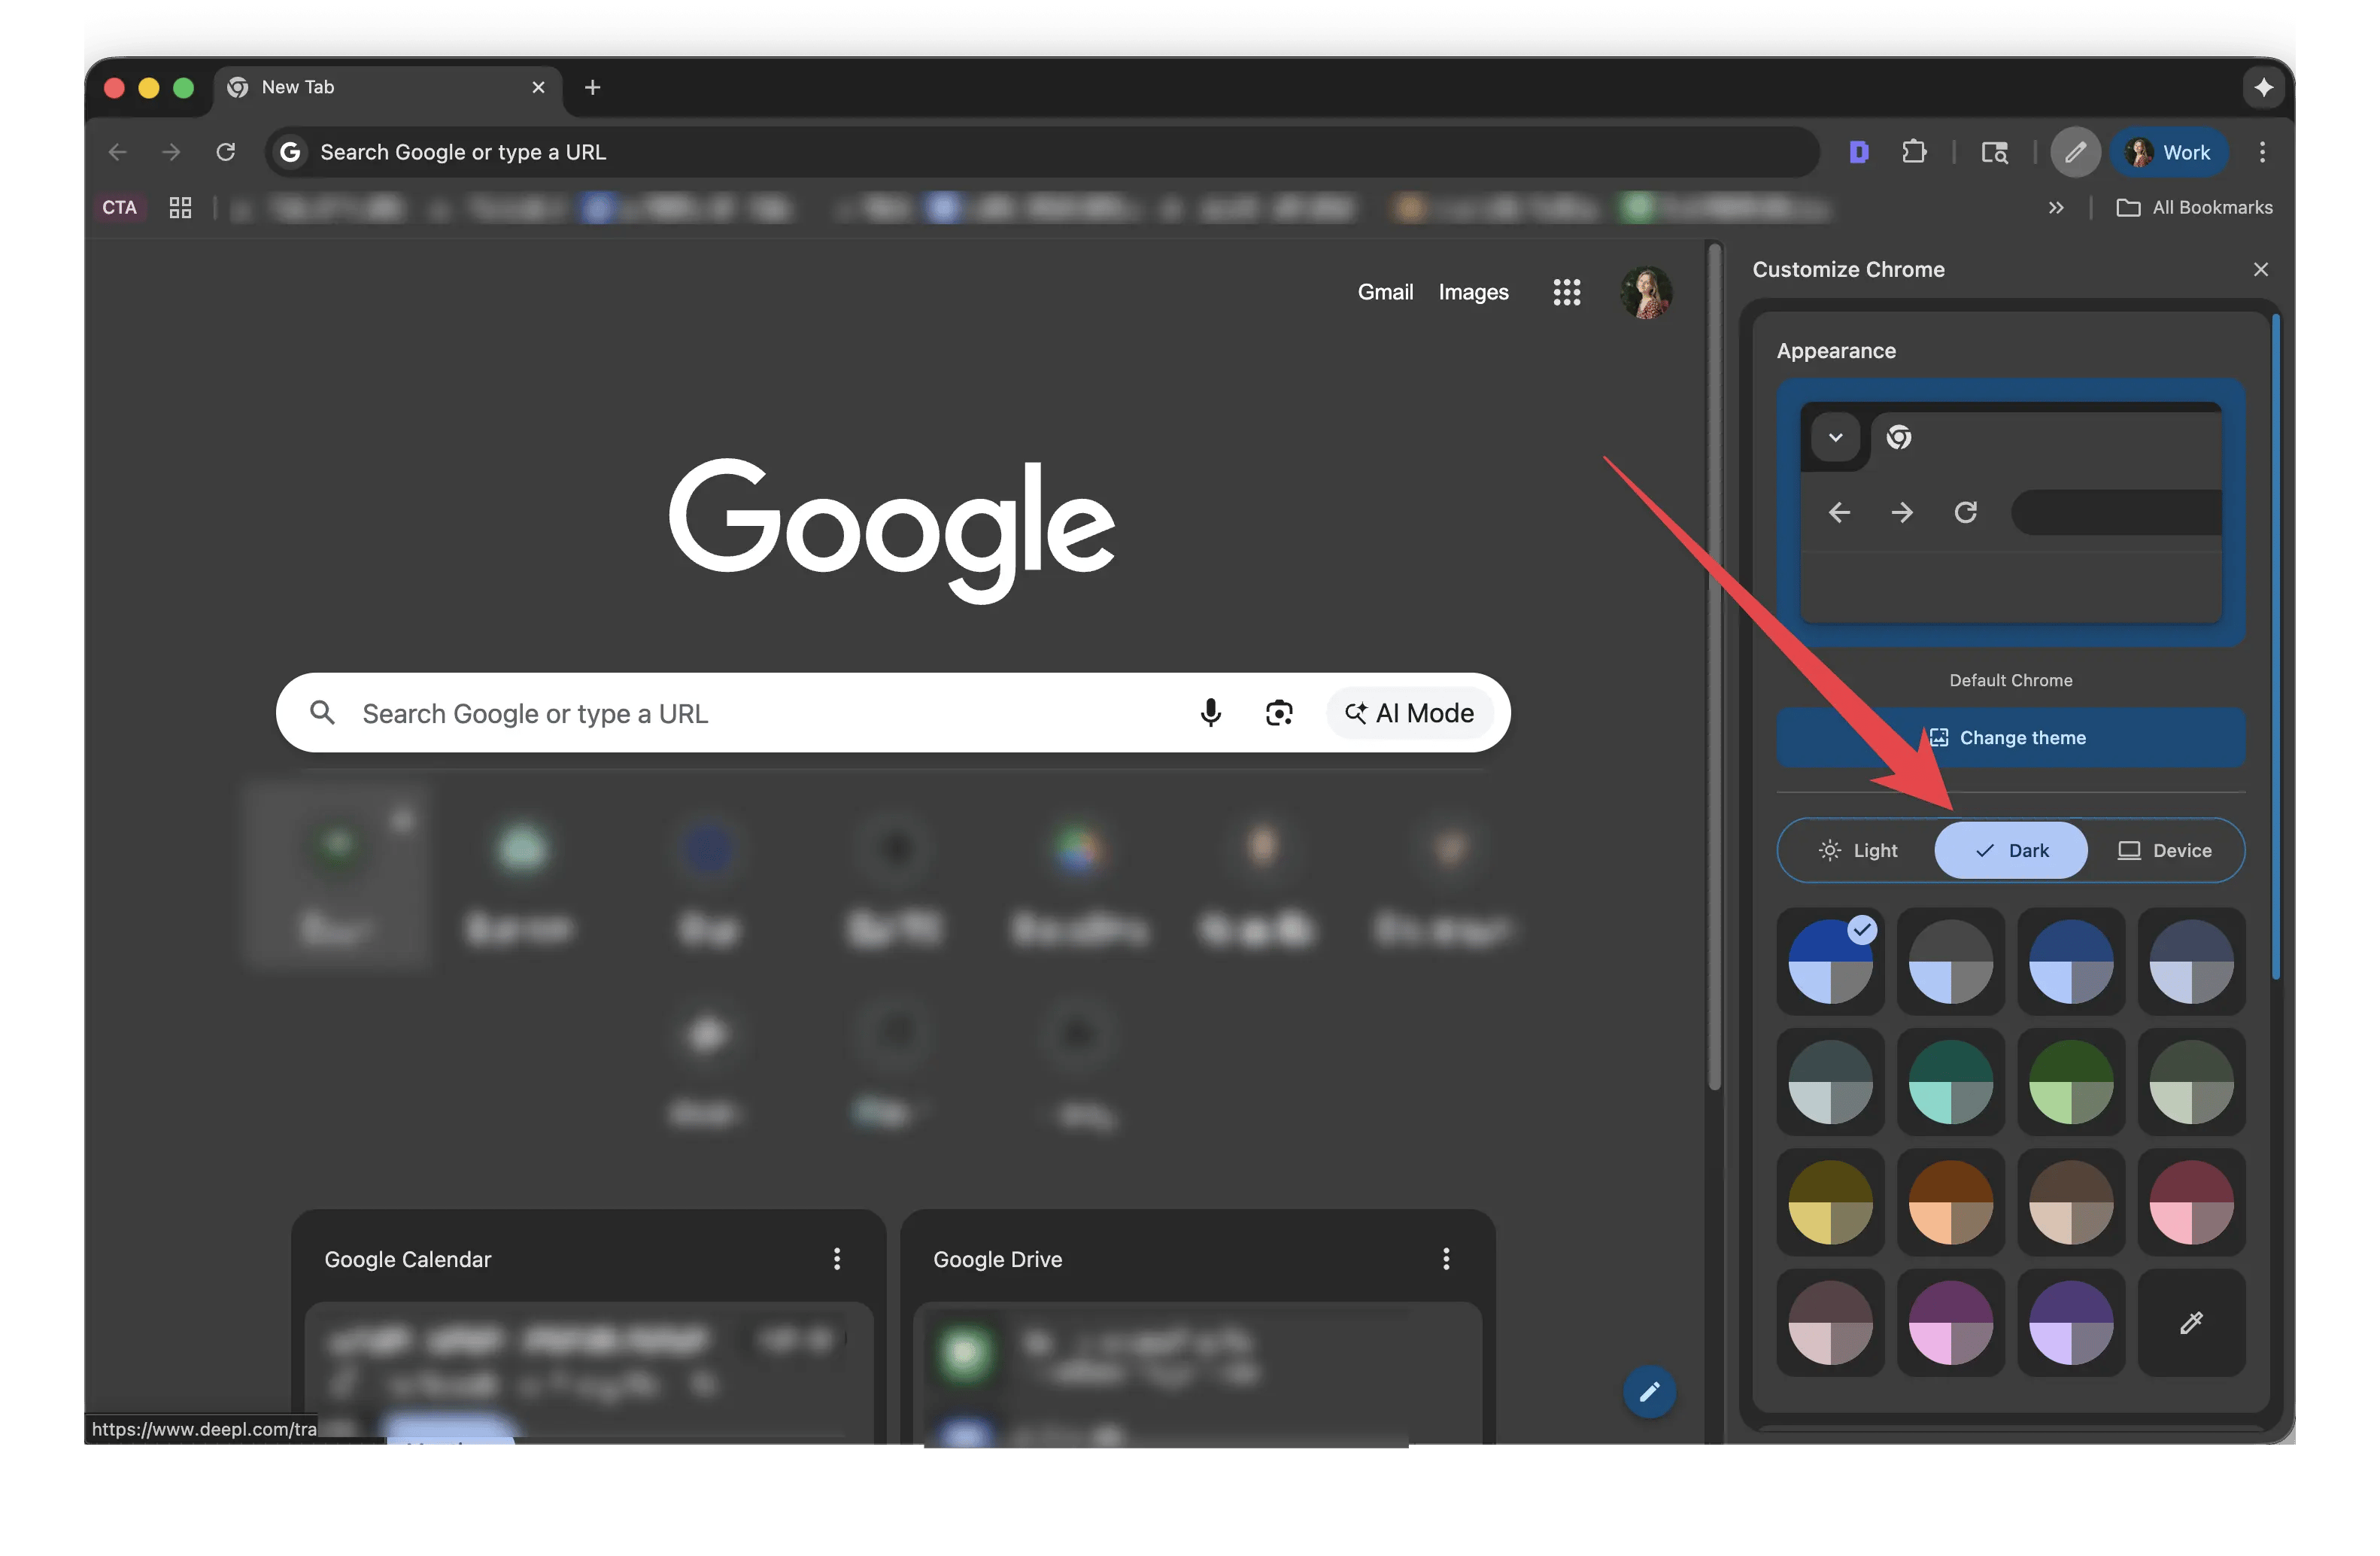Open the Work profile dropdown
This screenshot has height=1556, width=2380.
coord(2169,152)
